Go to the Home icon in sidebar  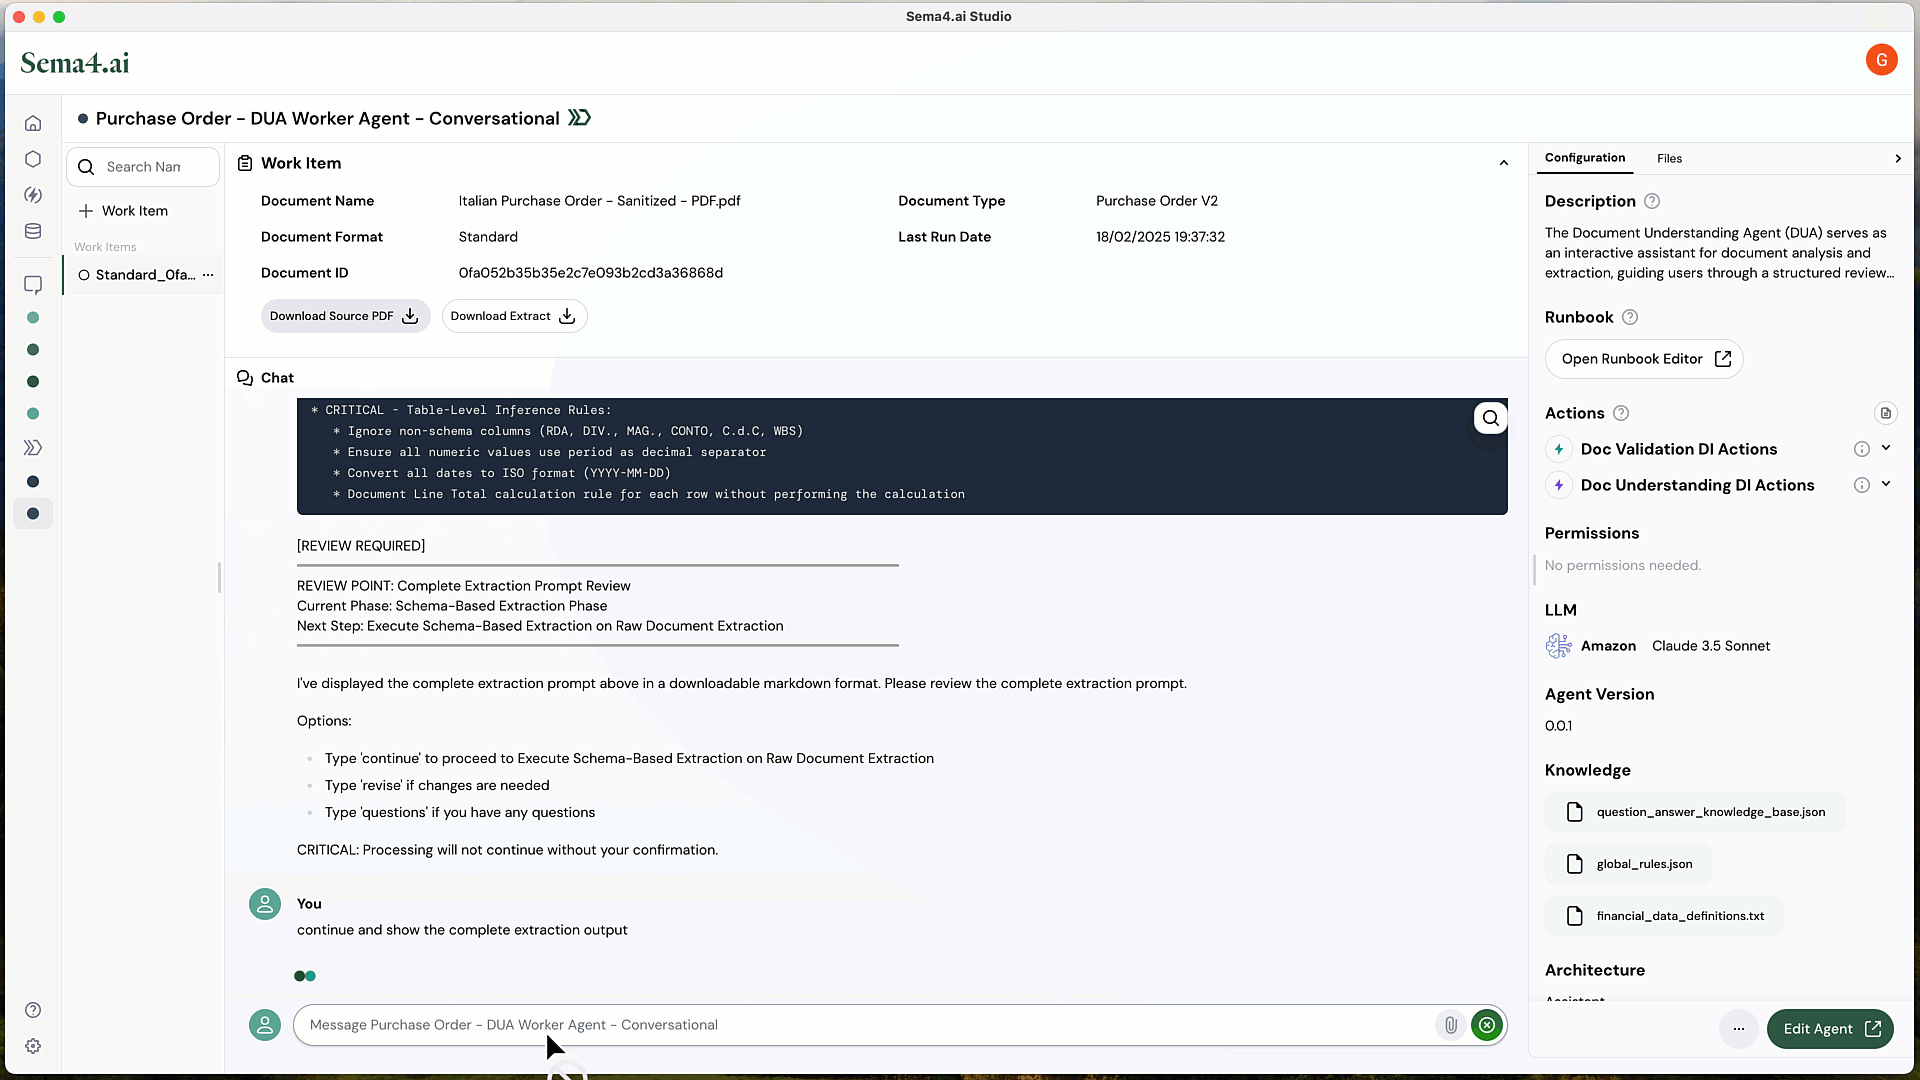[x=33, y=123]
